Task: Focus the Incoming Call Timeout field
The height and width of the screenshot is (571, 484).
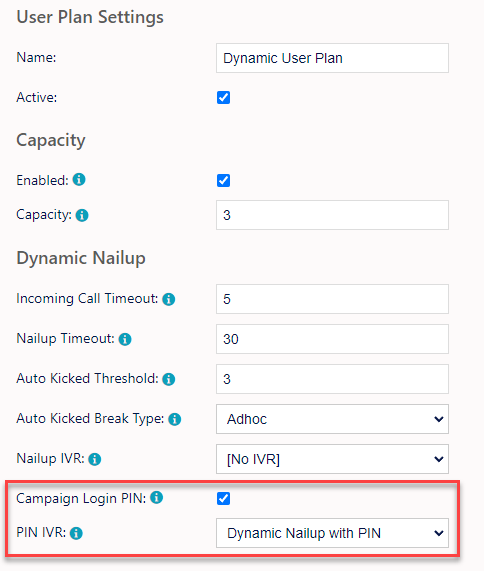Action: 332,299
